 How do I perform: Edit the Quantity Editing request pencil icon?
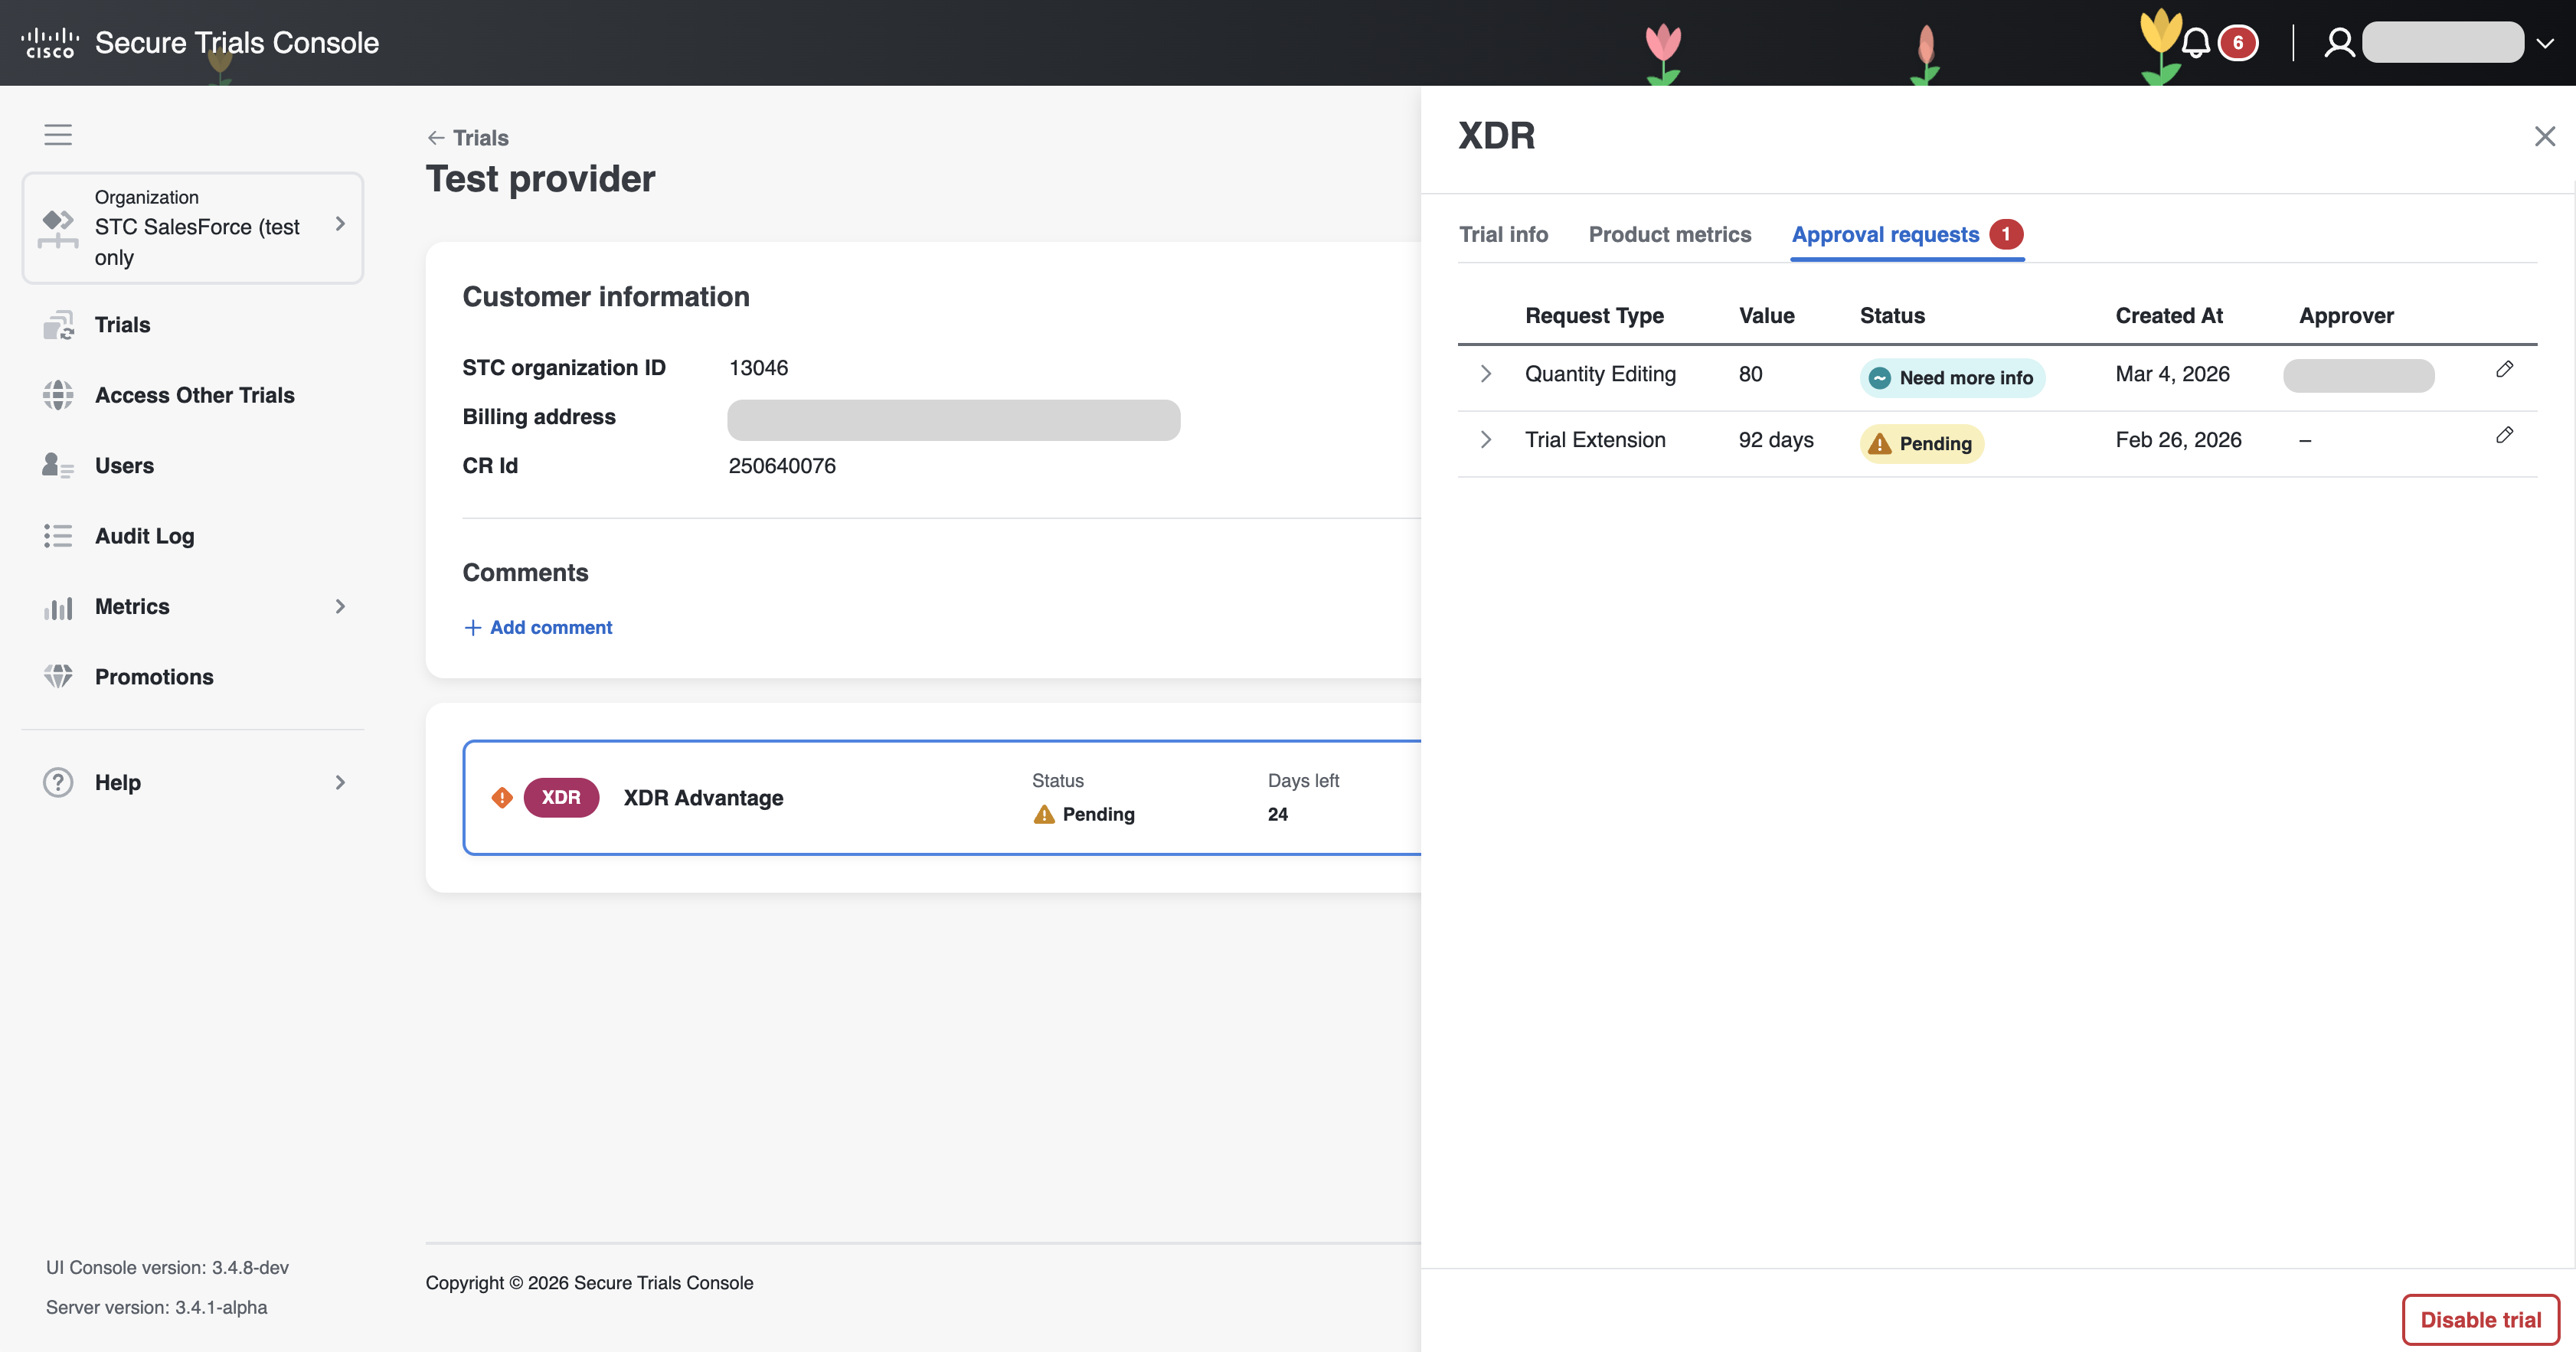click(2504, 370)
